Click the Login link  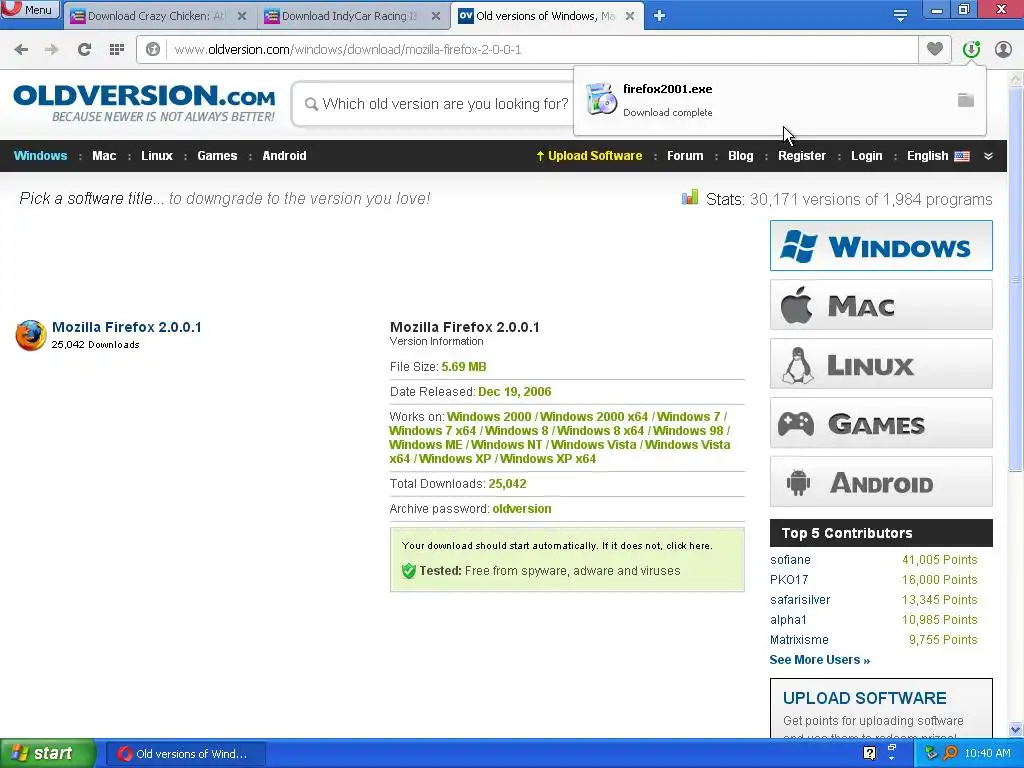click(x=867, y=156)
